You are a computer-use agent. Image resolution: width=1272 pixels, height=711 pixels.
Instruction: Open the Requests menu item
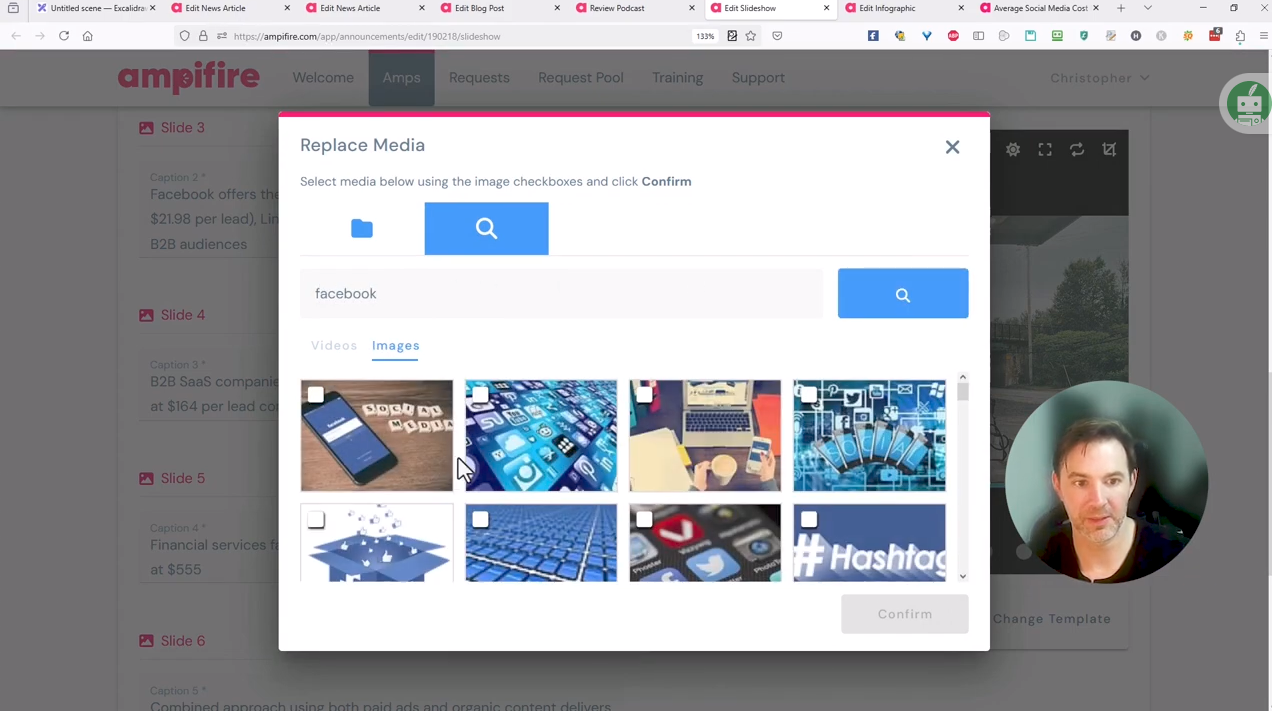click(479, 78)
